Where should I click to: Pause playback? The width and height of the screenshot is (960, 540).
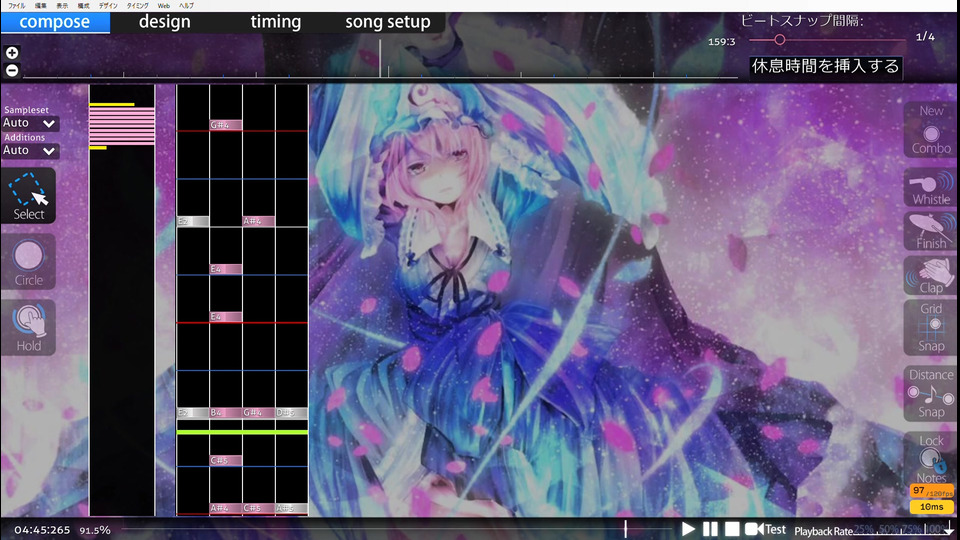coord(710,529)
